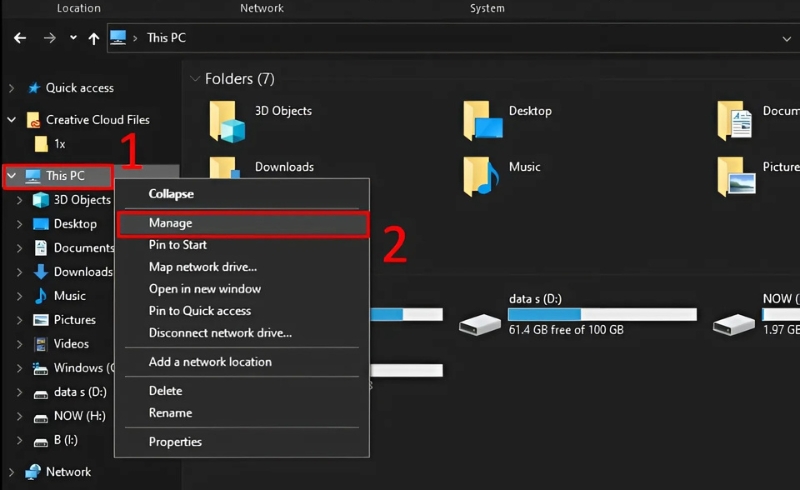
Task: Click the Network group label in ribbon
Action: point(262,8)
